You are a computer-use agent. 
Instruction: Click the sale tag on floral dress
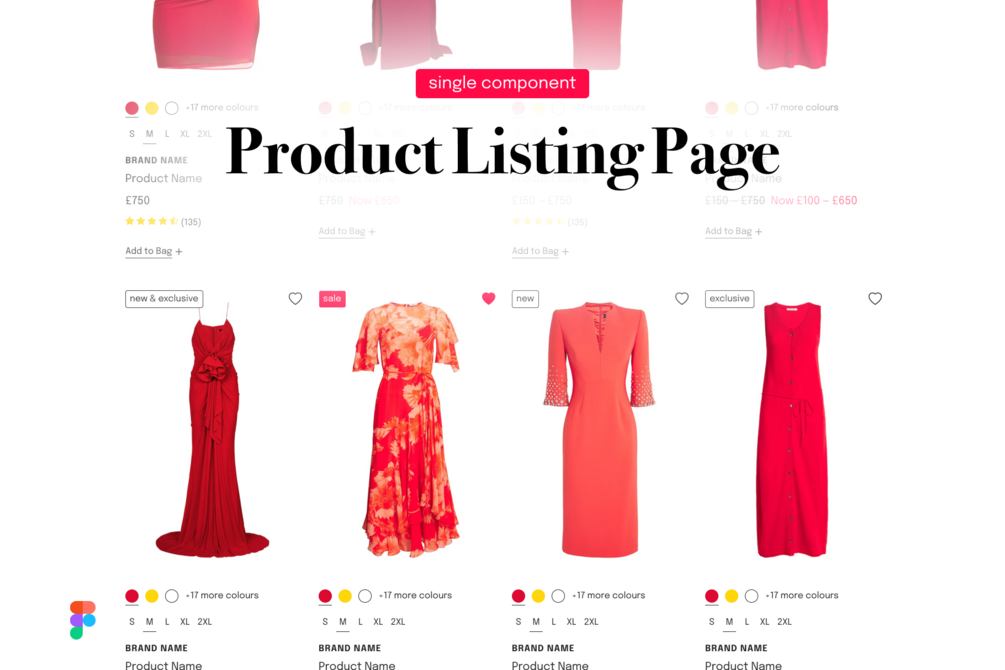click(x=332, y=299)
